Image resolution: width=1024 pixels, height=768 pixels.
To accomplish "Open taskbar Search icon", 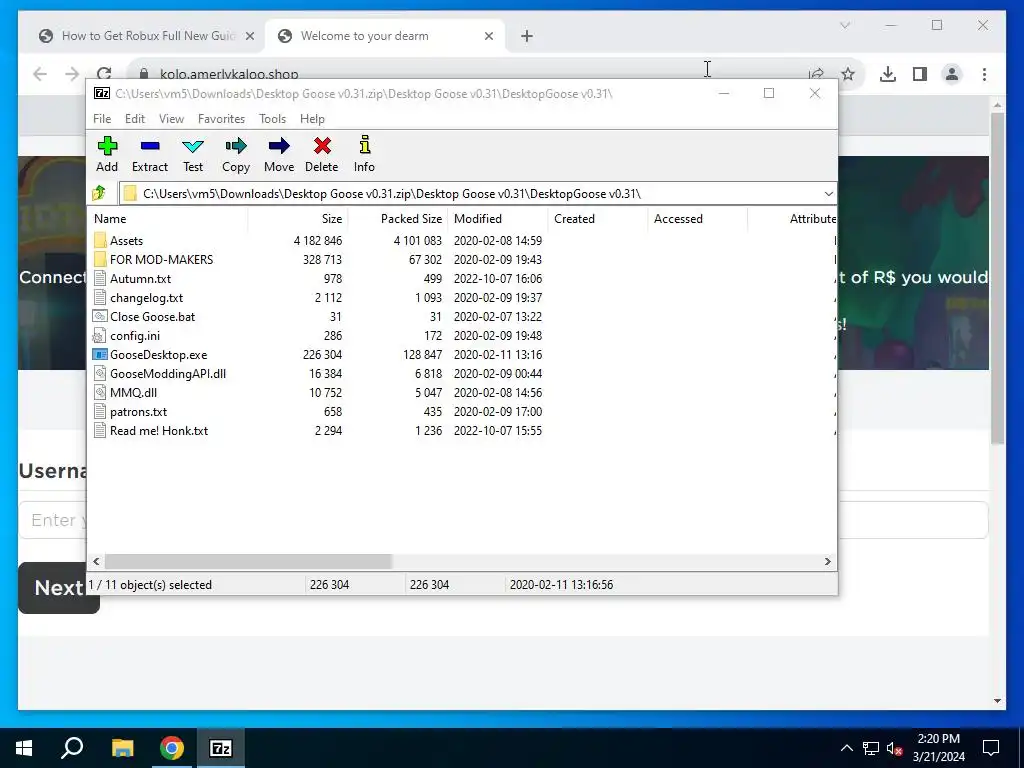I will (x=72, y=748).
